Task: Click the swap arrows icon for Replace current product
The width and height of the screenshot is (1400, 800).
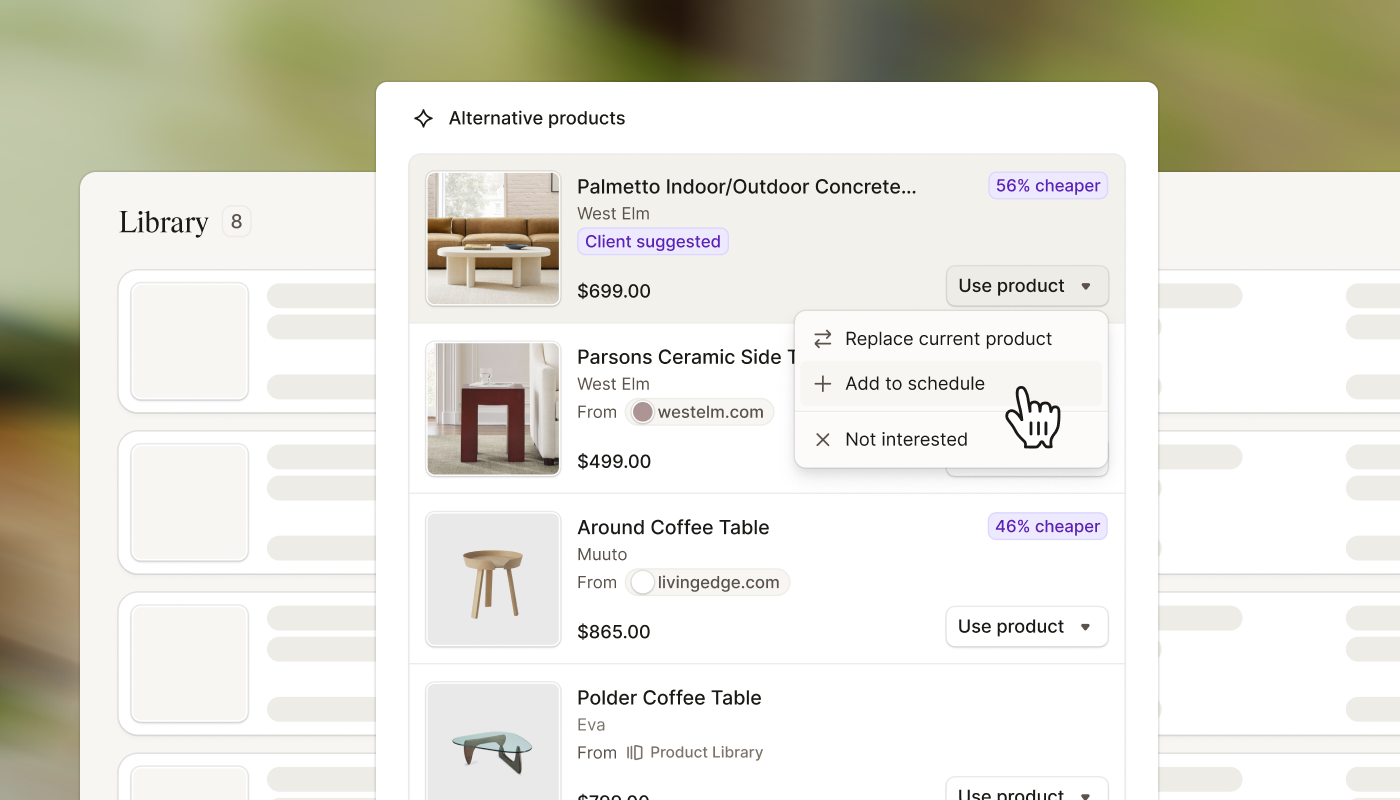Action: 823,339
